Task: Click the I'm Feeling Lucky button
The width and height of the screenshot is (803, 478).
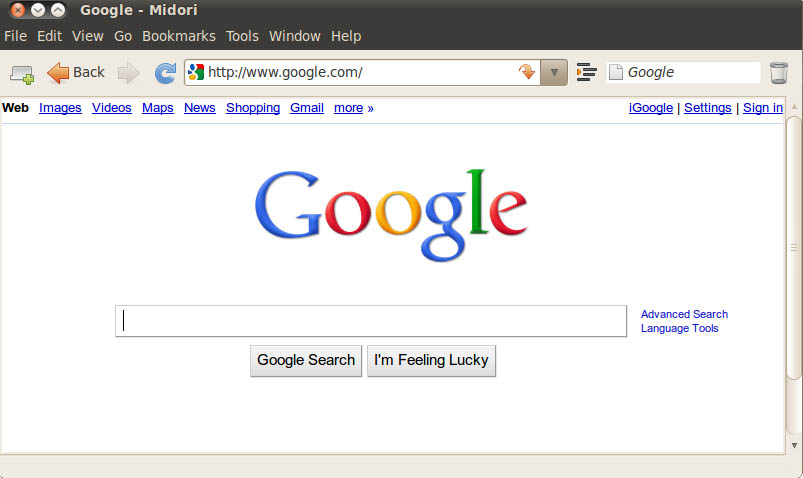Action: pos(431,361)
